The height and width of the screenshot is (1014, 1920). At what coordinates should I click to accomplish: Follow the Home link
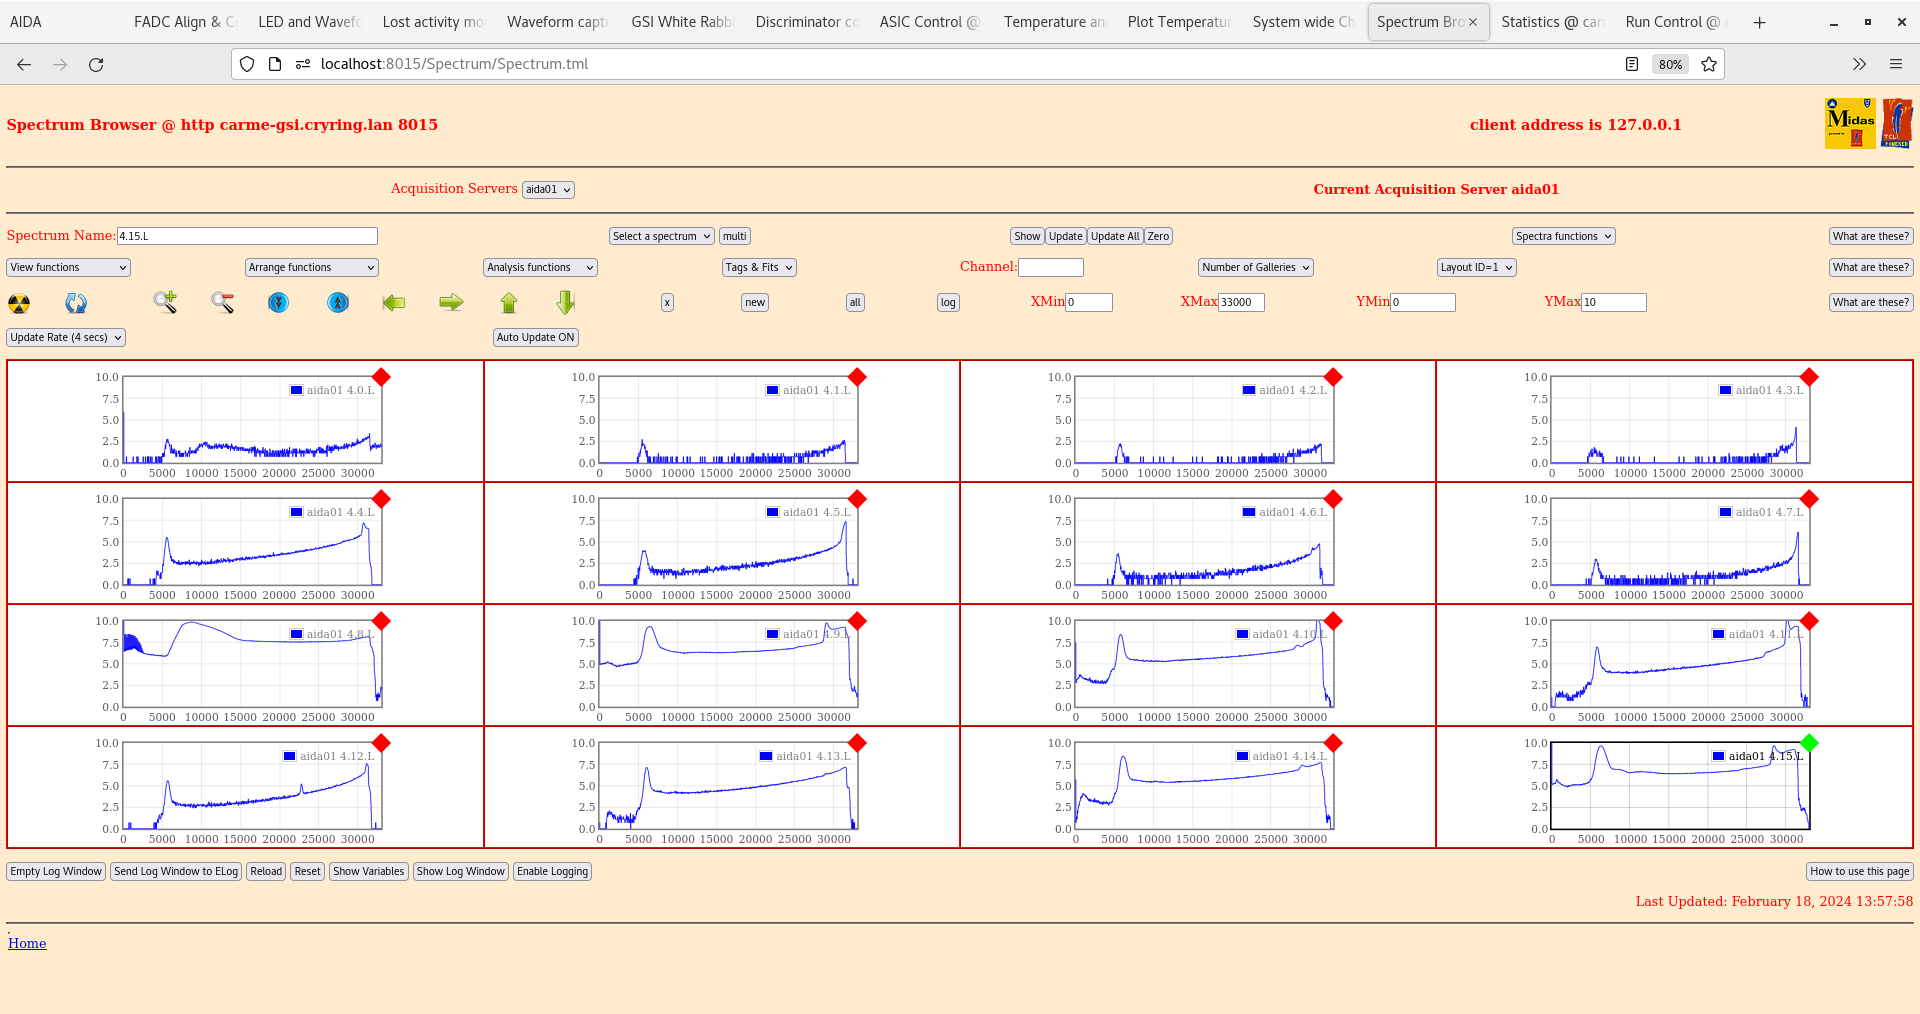[27, 943]
